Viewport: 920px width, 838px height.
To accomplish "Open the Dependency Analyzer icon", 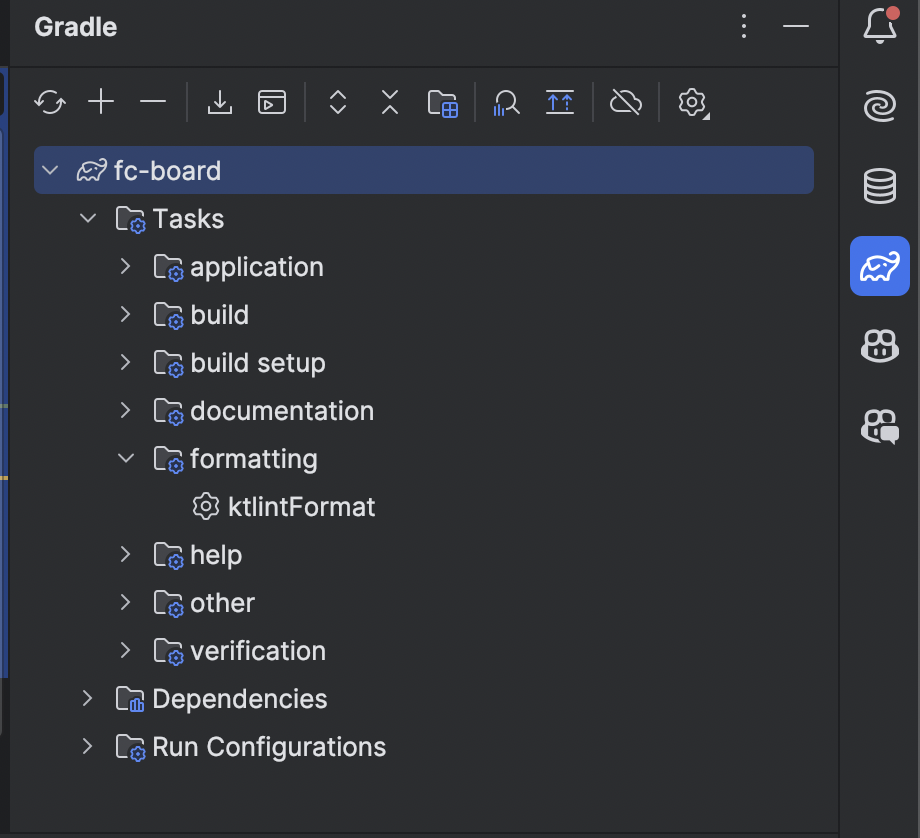I will (x=505, y=101).
